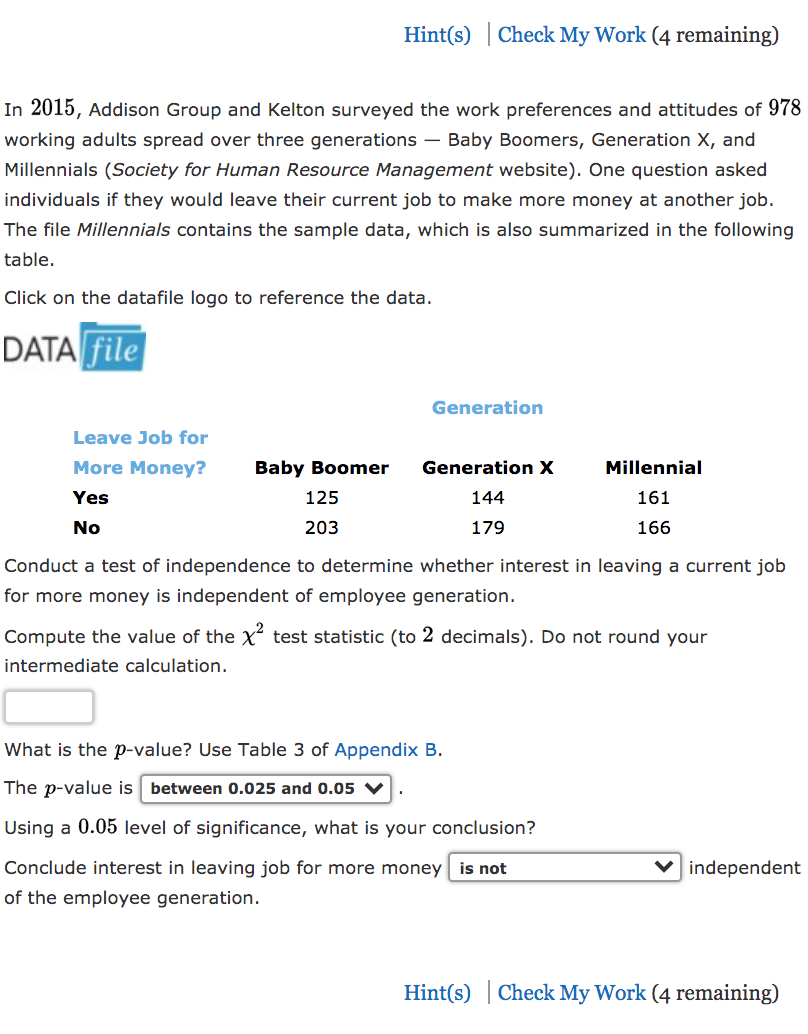
Task: Click Check My Work at the bottom
Action: coord(571,992)
